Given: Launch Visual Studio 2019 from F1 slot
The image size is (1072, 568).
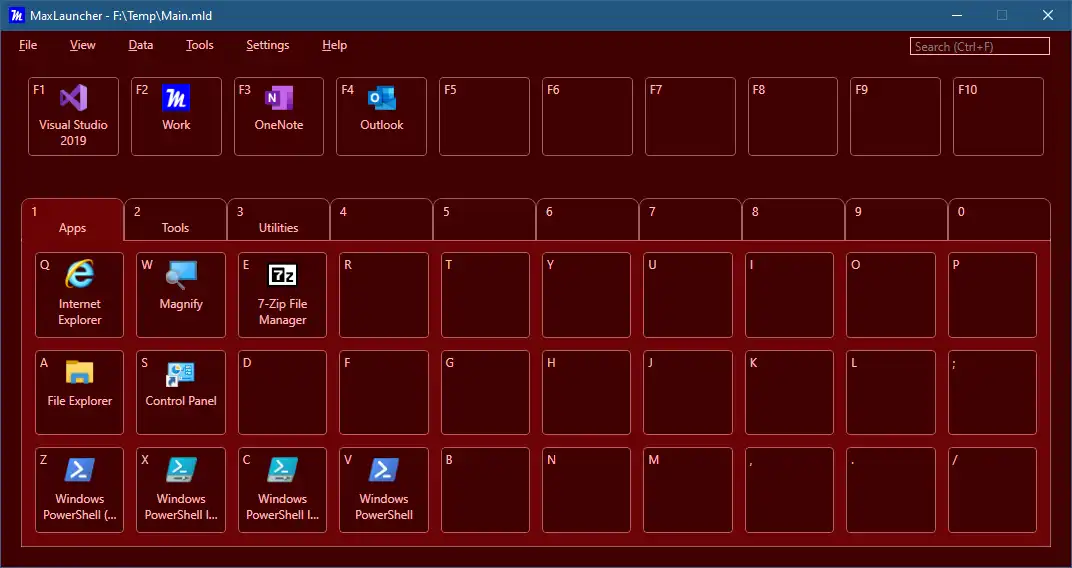Looking at the screenshot, I should (x=73, y=116).
